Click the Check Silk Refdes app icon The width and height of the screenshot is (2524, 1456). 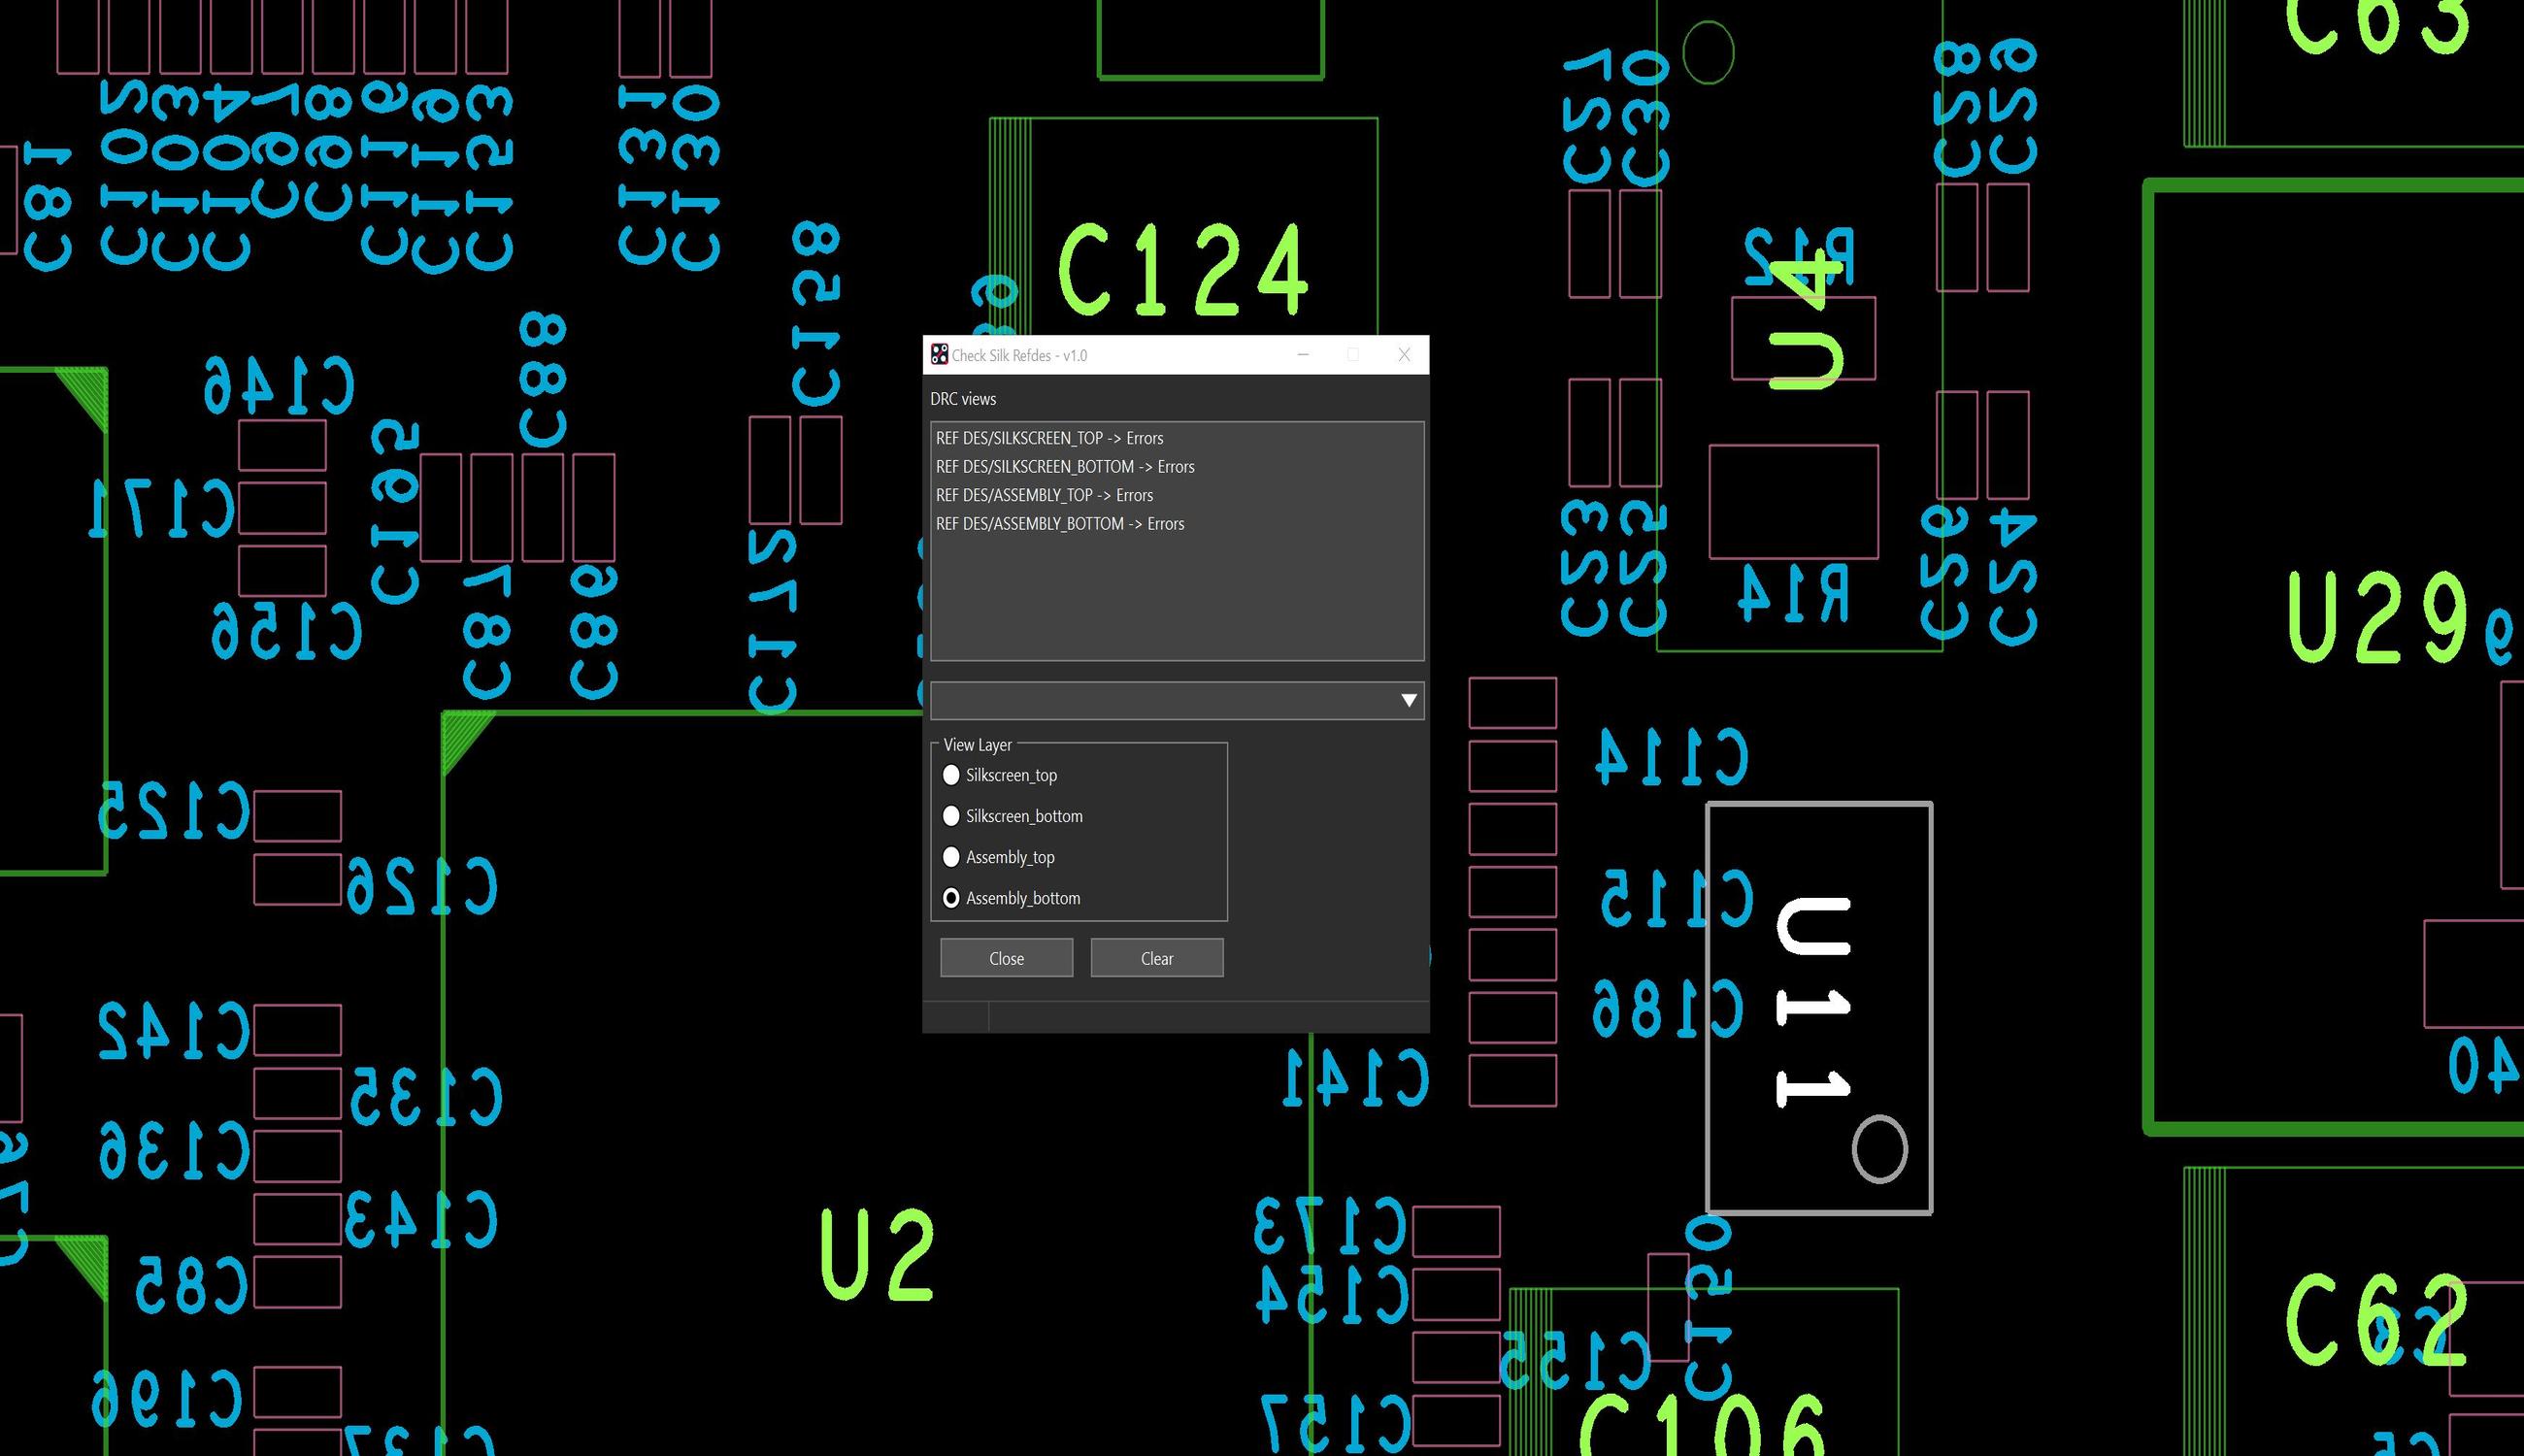(939, 354)
